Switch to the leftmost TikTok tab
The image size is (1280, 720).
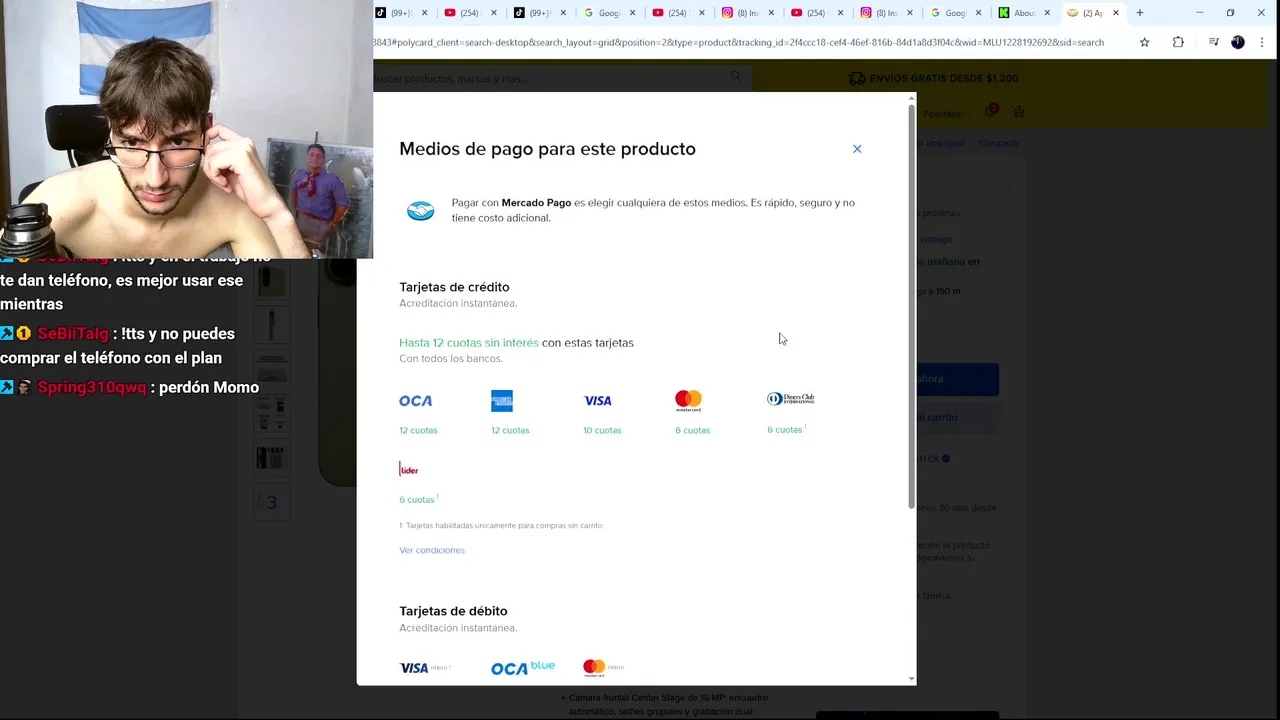click(x=394, y=13)
